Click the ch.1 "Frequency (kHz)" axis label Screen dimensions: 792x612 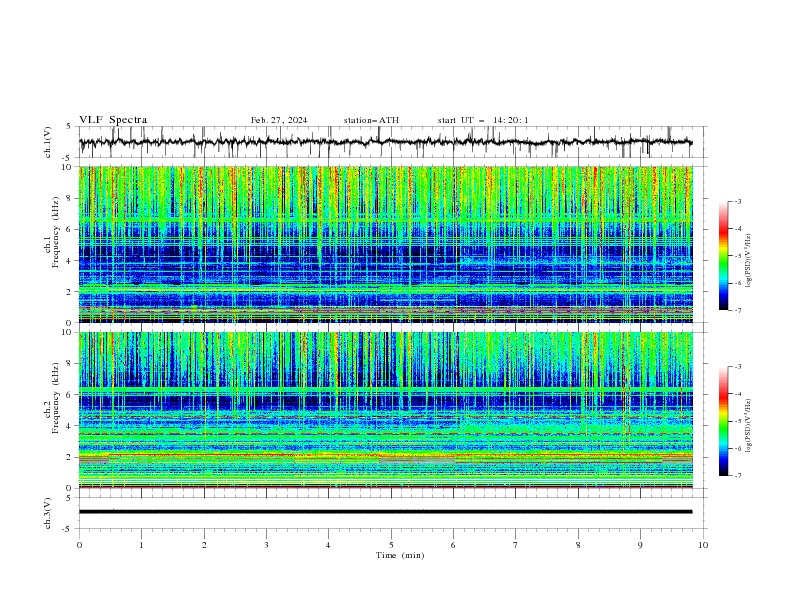coord(56,232)
